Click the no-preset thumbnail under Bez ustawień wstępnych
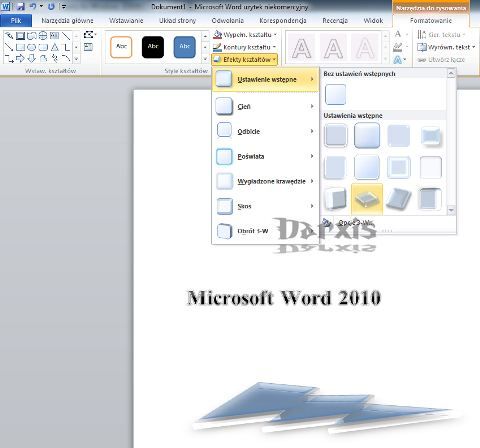Screen dimensions: 480x448 pos(335,95)
